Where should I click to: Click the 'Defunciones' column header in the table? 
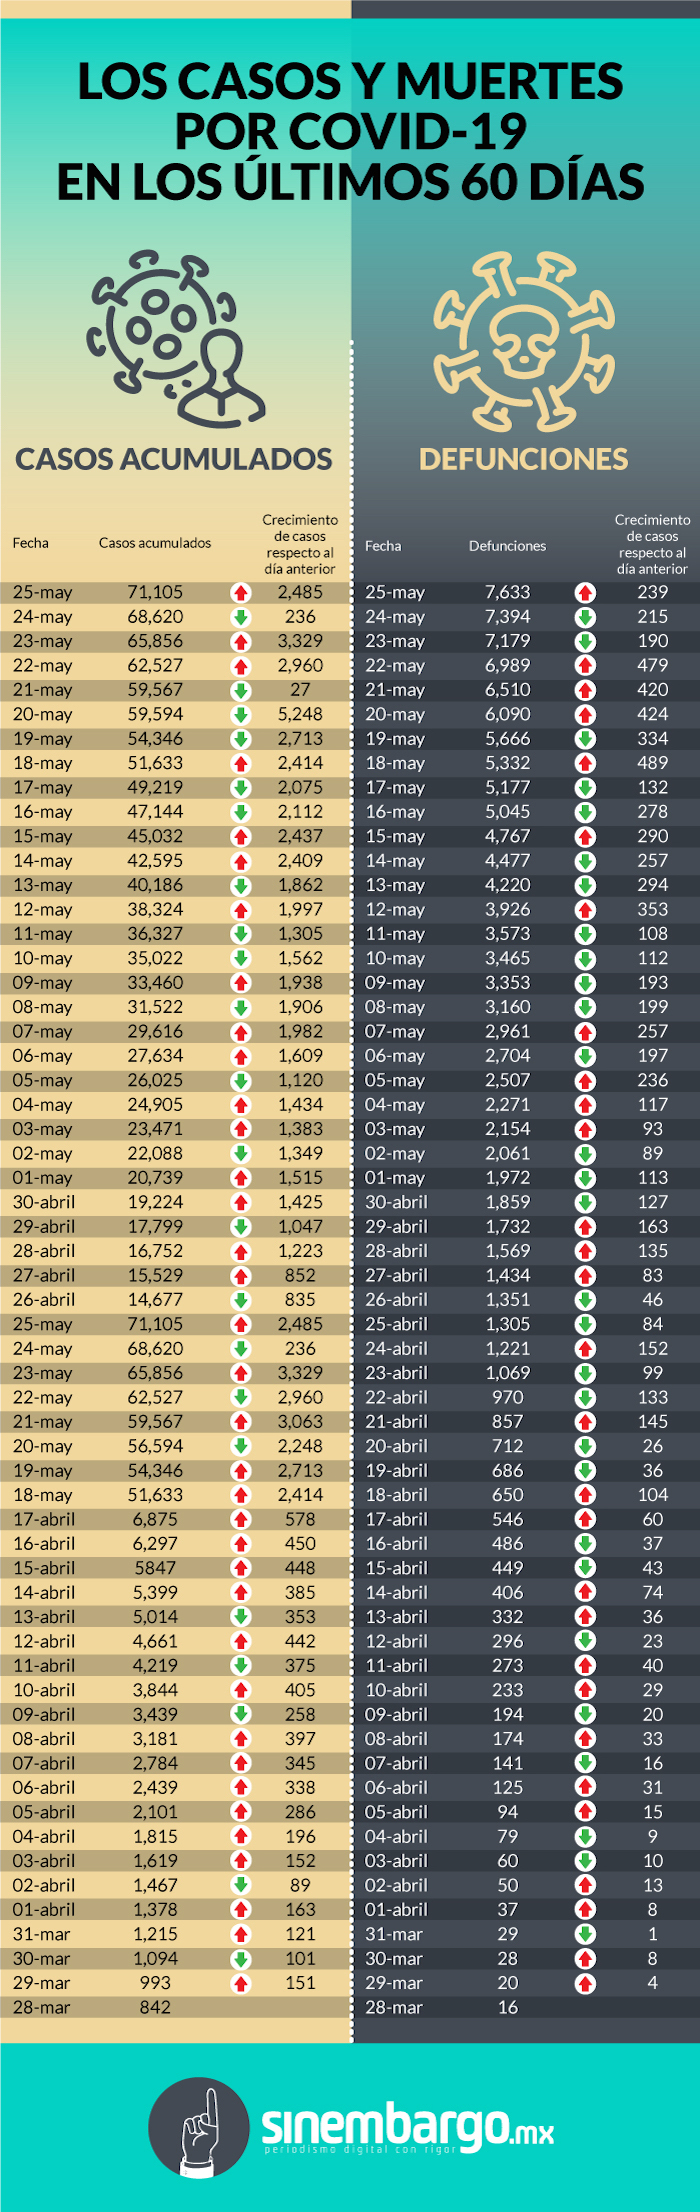pos(507,546)
